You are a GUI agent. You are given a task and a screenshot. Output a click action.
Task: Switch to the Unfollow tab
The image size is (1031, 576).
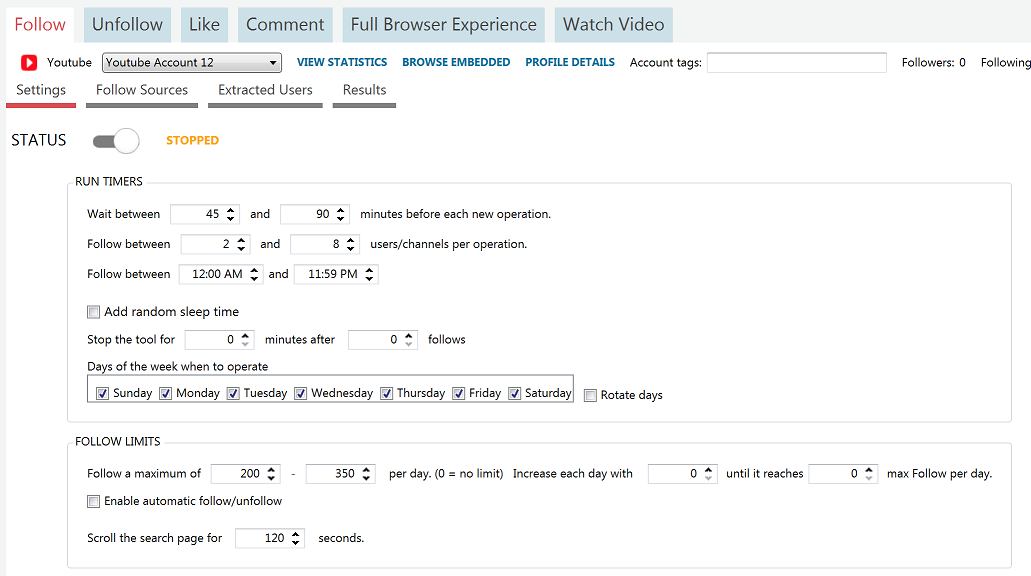pyautogui.click(x=127, y=24)
